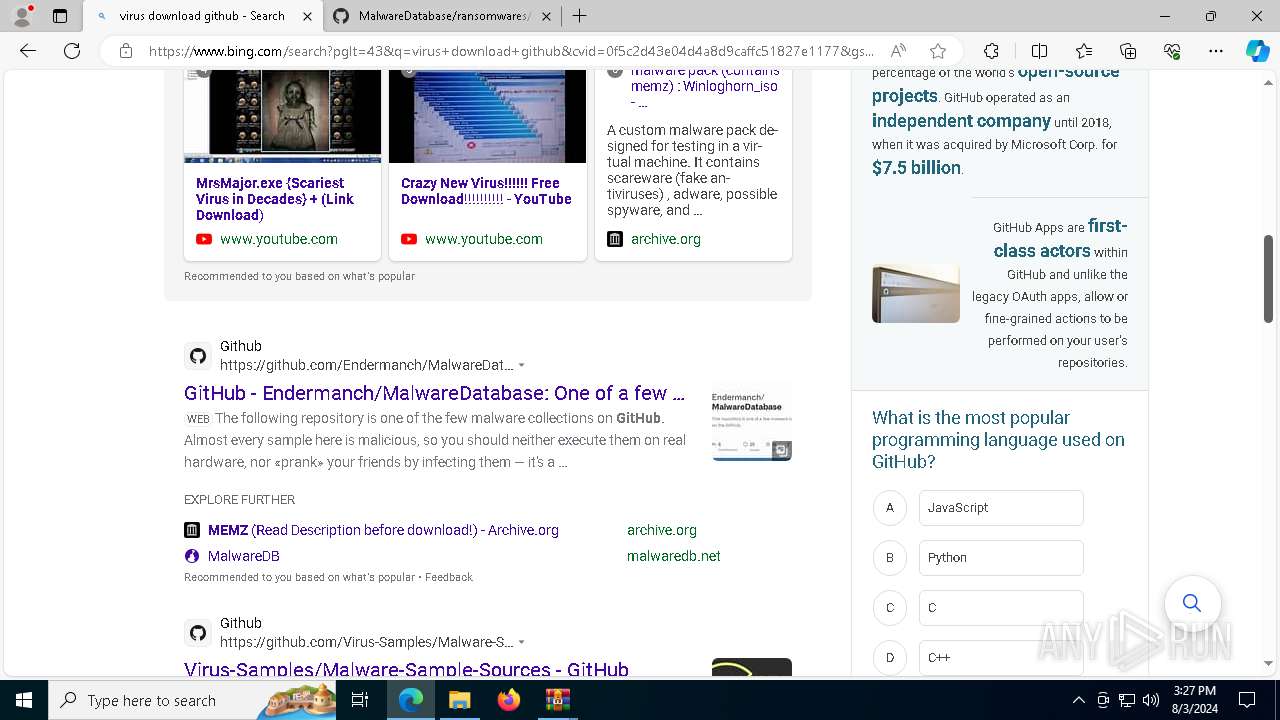The width and height of the screenshot is (1280, 720).
Task: Click the GitHub Apps laptop thumbnail
Action: (916, 293)
